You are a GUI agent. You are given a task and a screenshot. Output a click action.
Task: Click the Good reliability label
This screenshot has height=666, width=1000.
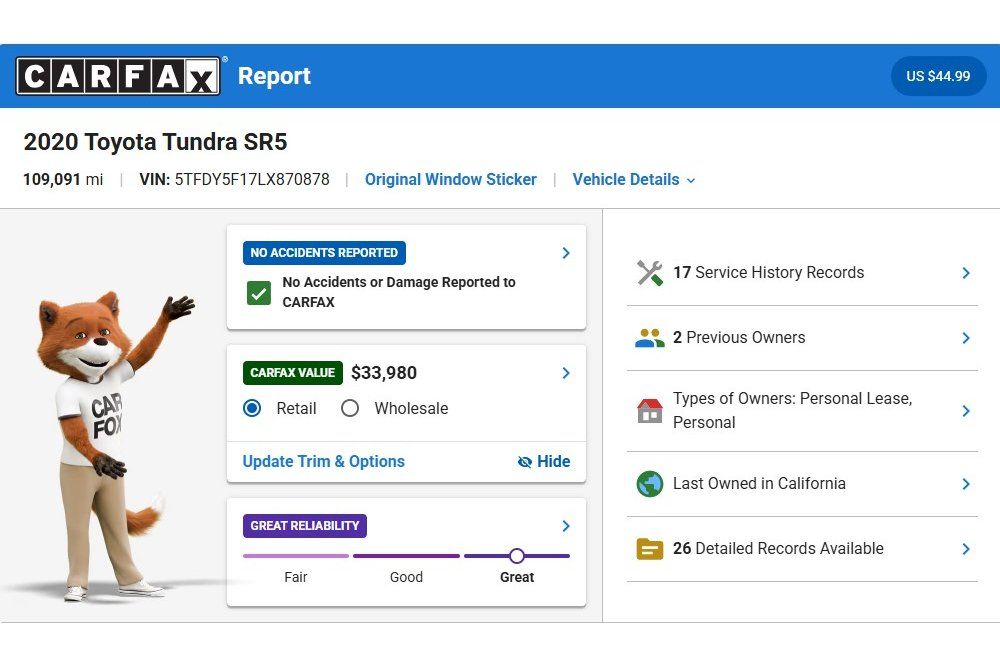coord(406,577)
